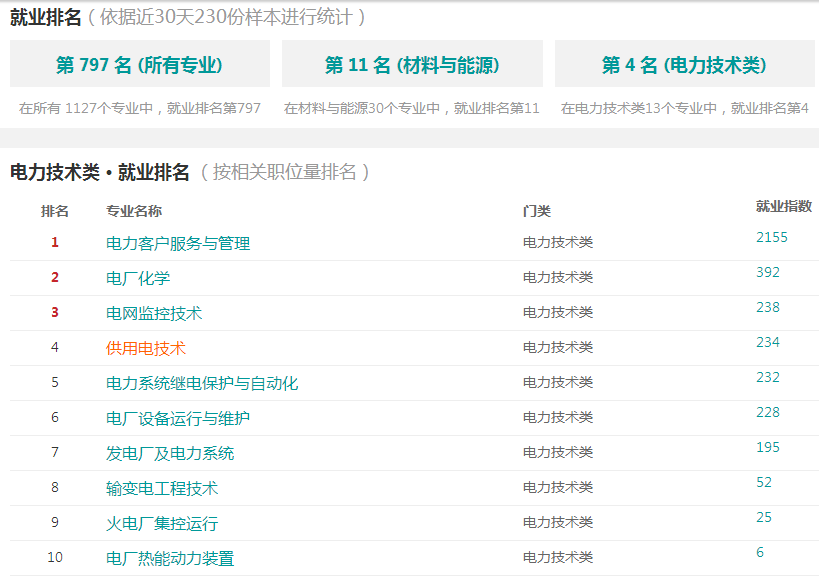Click the note 按相关职位量排名
819x579 pixels.
pyautogui.click(x=285, y=172)
